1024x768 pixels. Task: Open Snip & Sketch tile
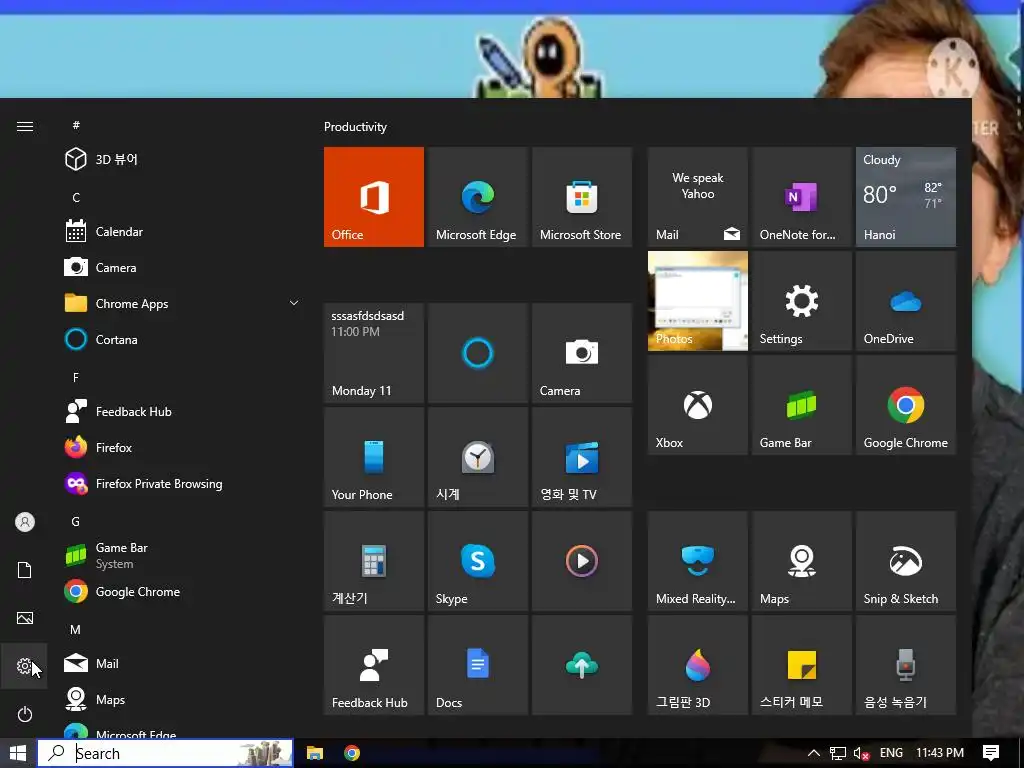click(x=906, y=561)
